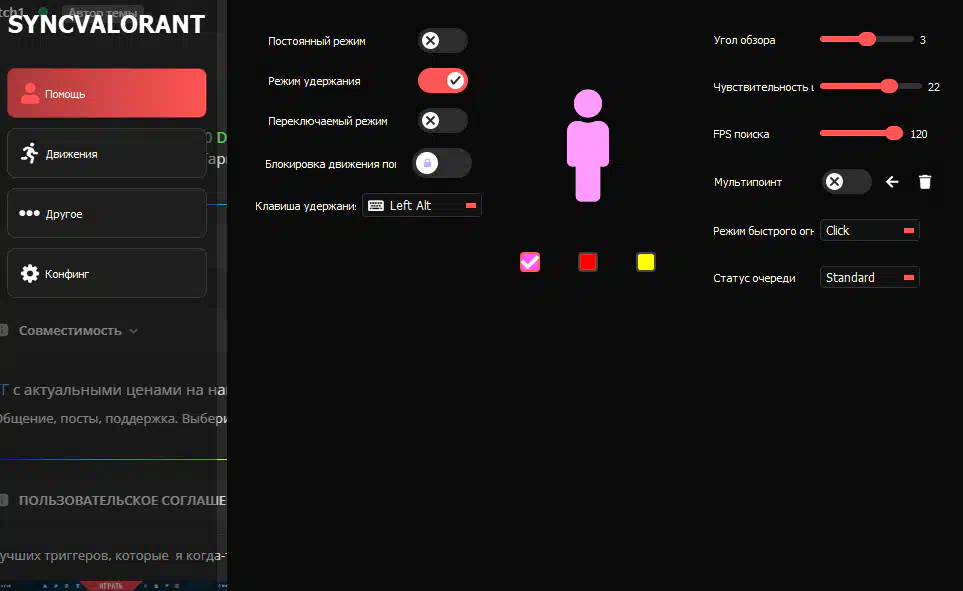Viewport: 963px width, 591px height.
Task: Click the back arrow next to Мультипоинт
Action: click(x=893, y=182)
